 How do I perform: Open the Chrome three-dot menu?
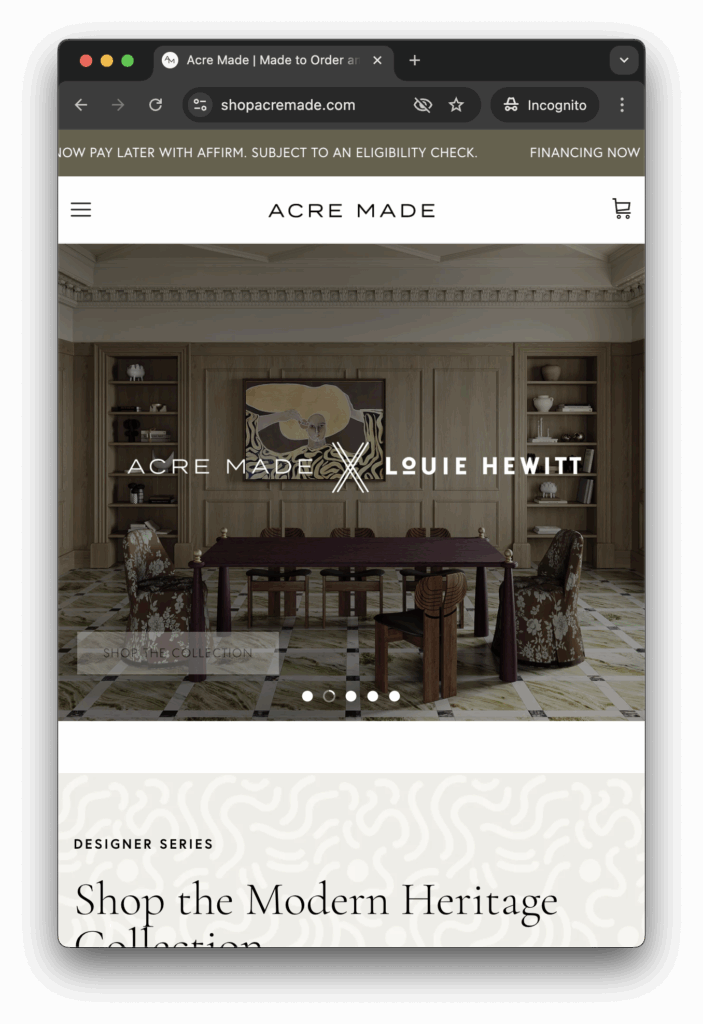click(621, 104)
